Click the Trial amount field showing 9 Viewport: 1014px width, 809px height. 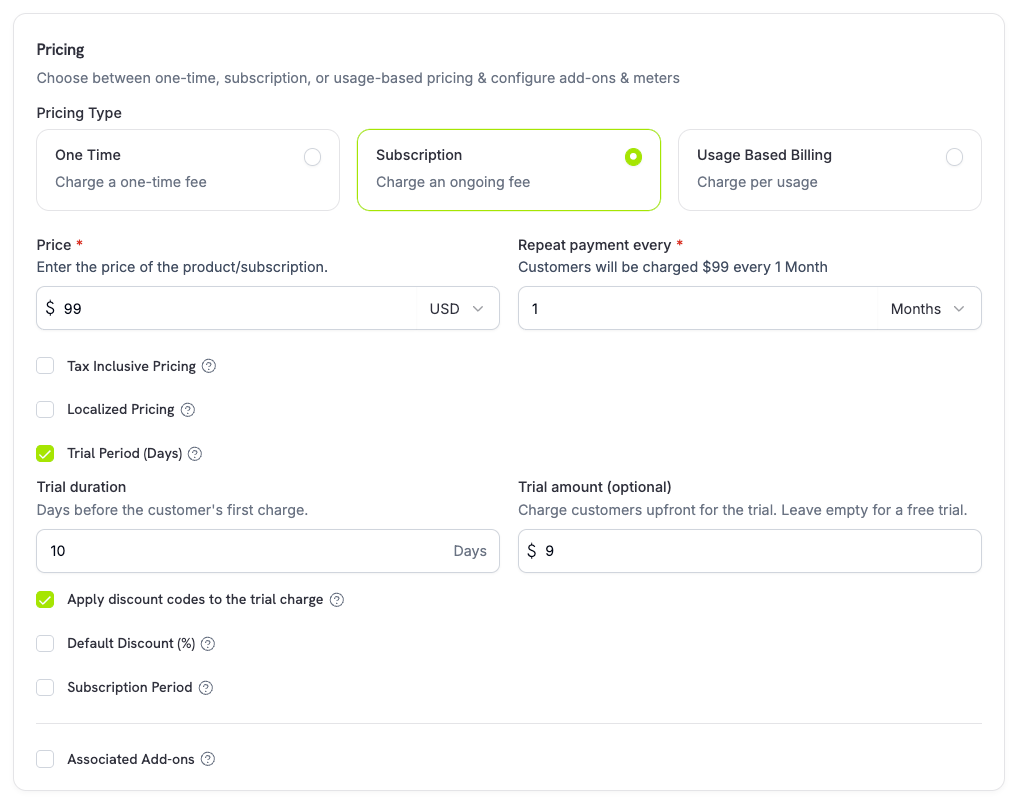coord(750,551)
